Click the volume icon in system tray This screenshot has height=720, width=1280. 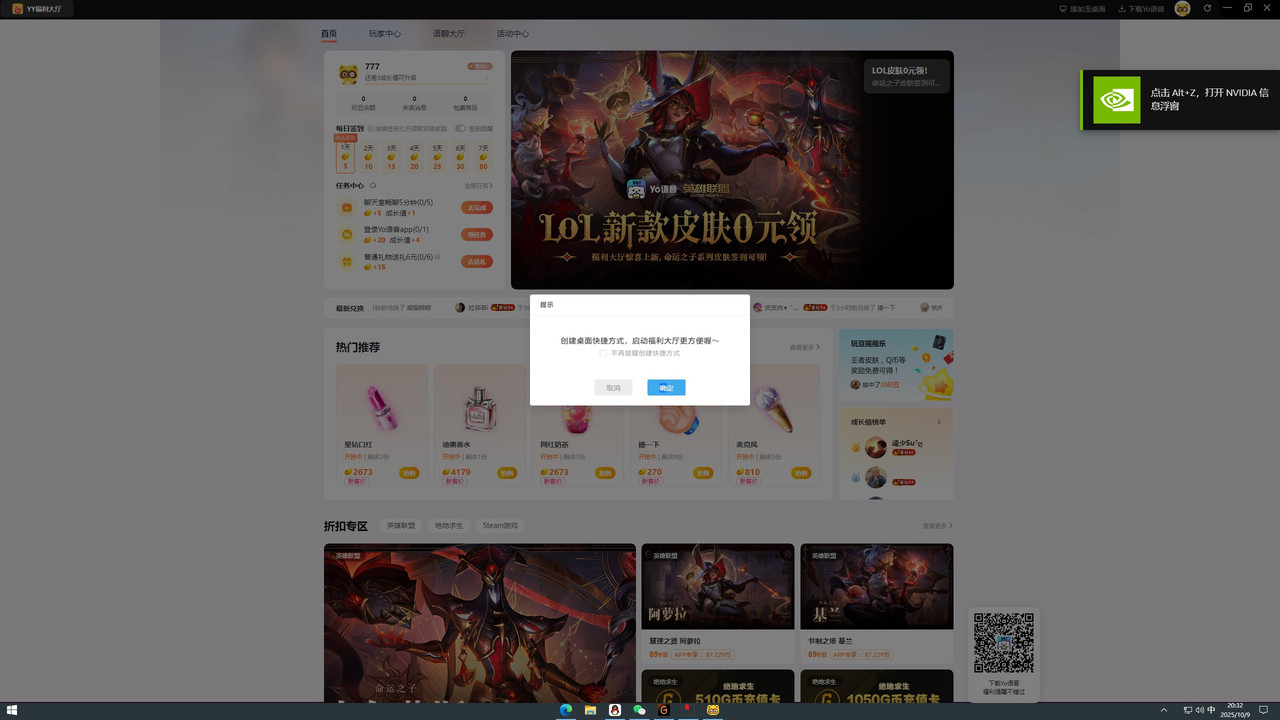[x=1199, y=711]
